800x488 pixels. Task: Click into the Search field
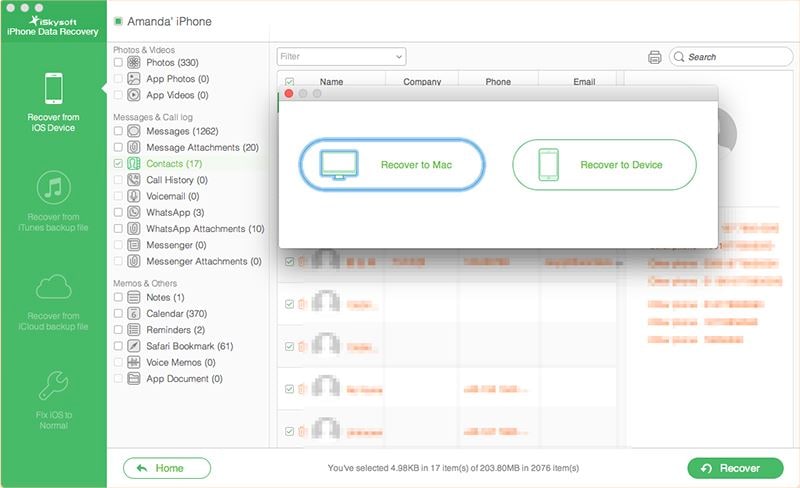(x=731, y=57)
